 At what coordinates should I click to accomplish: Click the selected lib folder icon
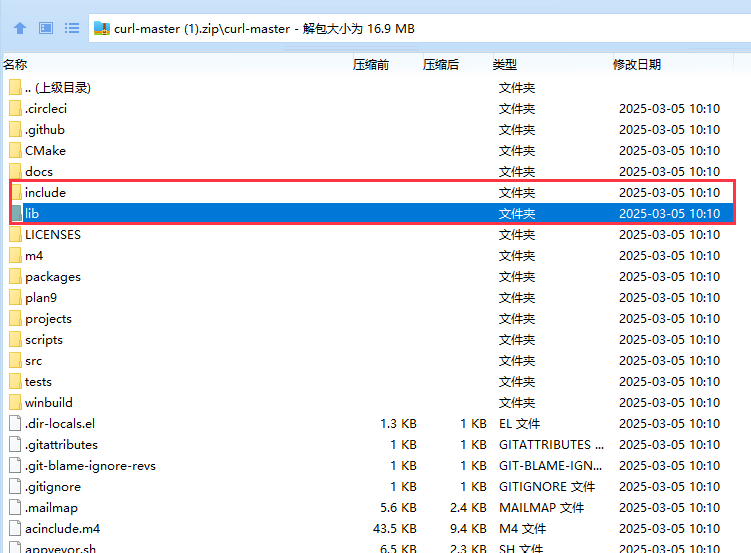tap(17, 214)
